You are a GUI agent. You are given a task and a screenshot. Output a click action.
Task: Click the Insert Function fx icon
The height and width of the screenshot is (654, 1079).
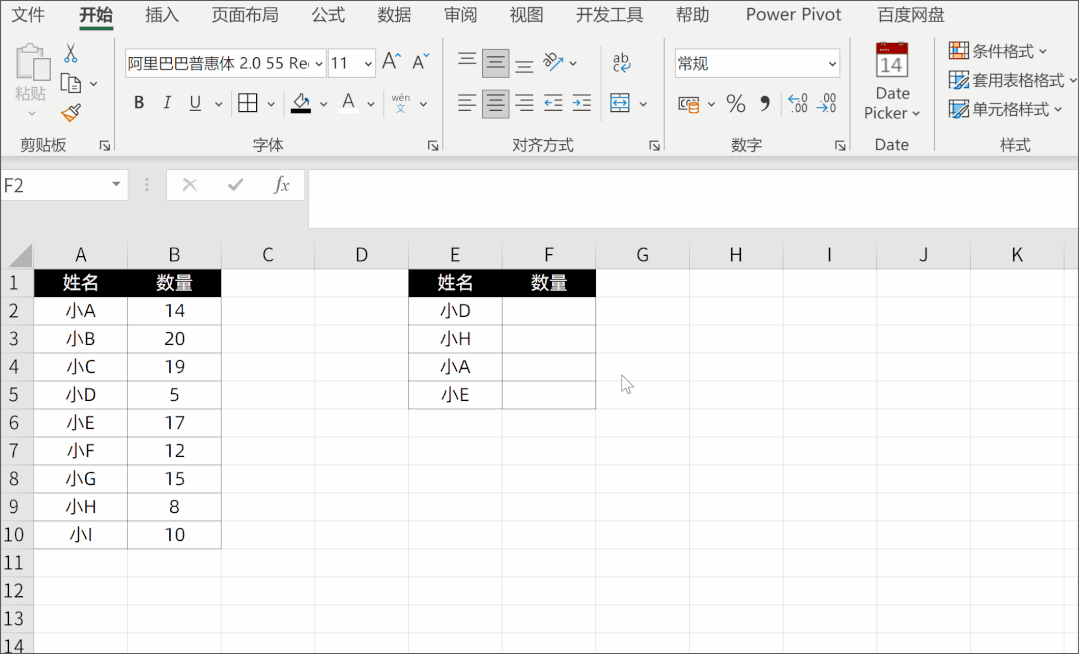click(282, 185)
